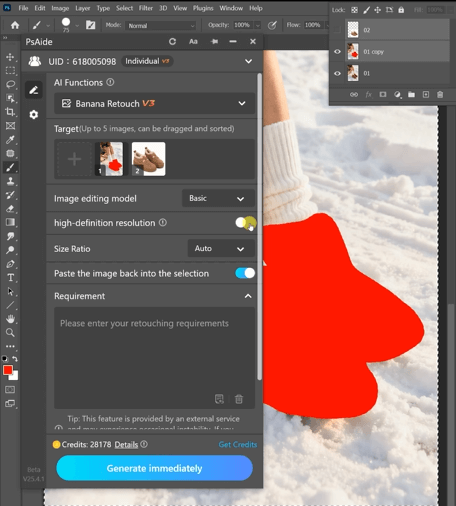Create a new group folder icon
The width and height of the screenshot is (456, 506).
point(411,95)
